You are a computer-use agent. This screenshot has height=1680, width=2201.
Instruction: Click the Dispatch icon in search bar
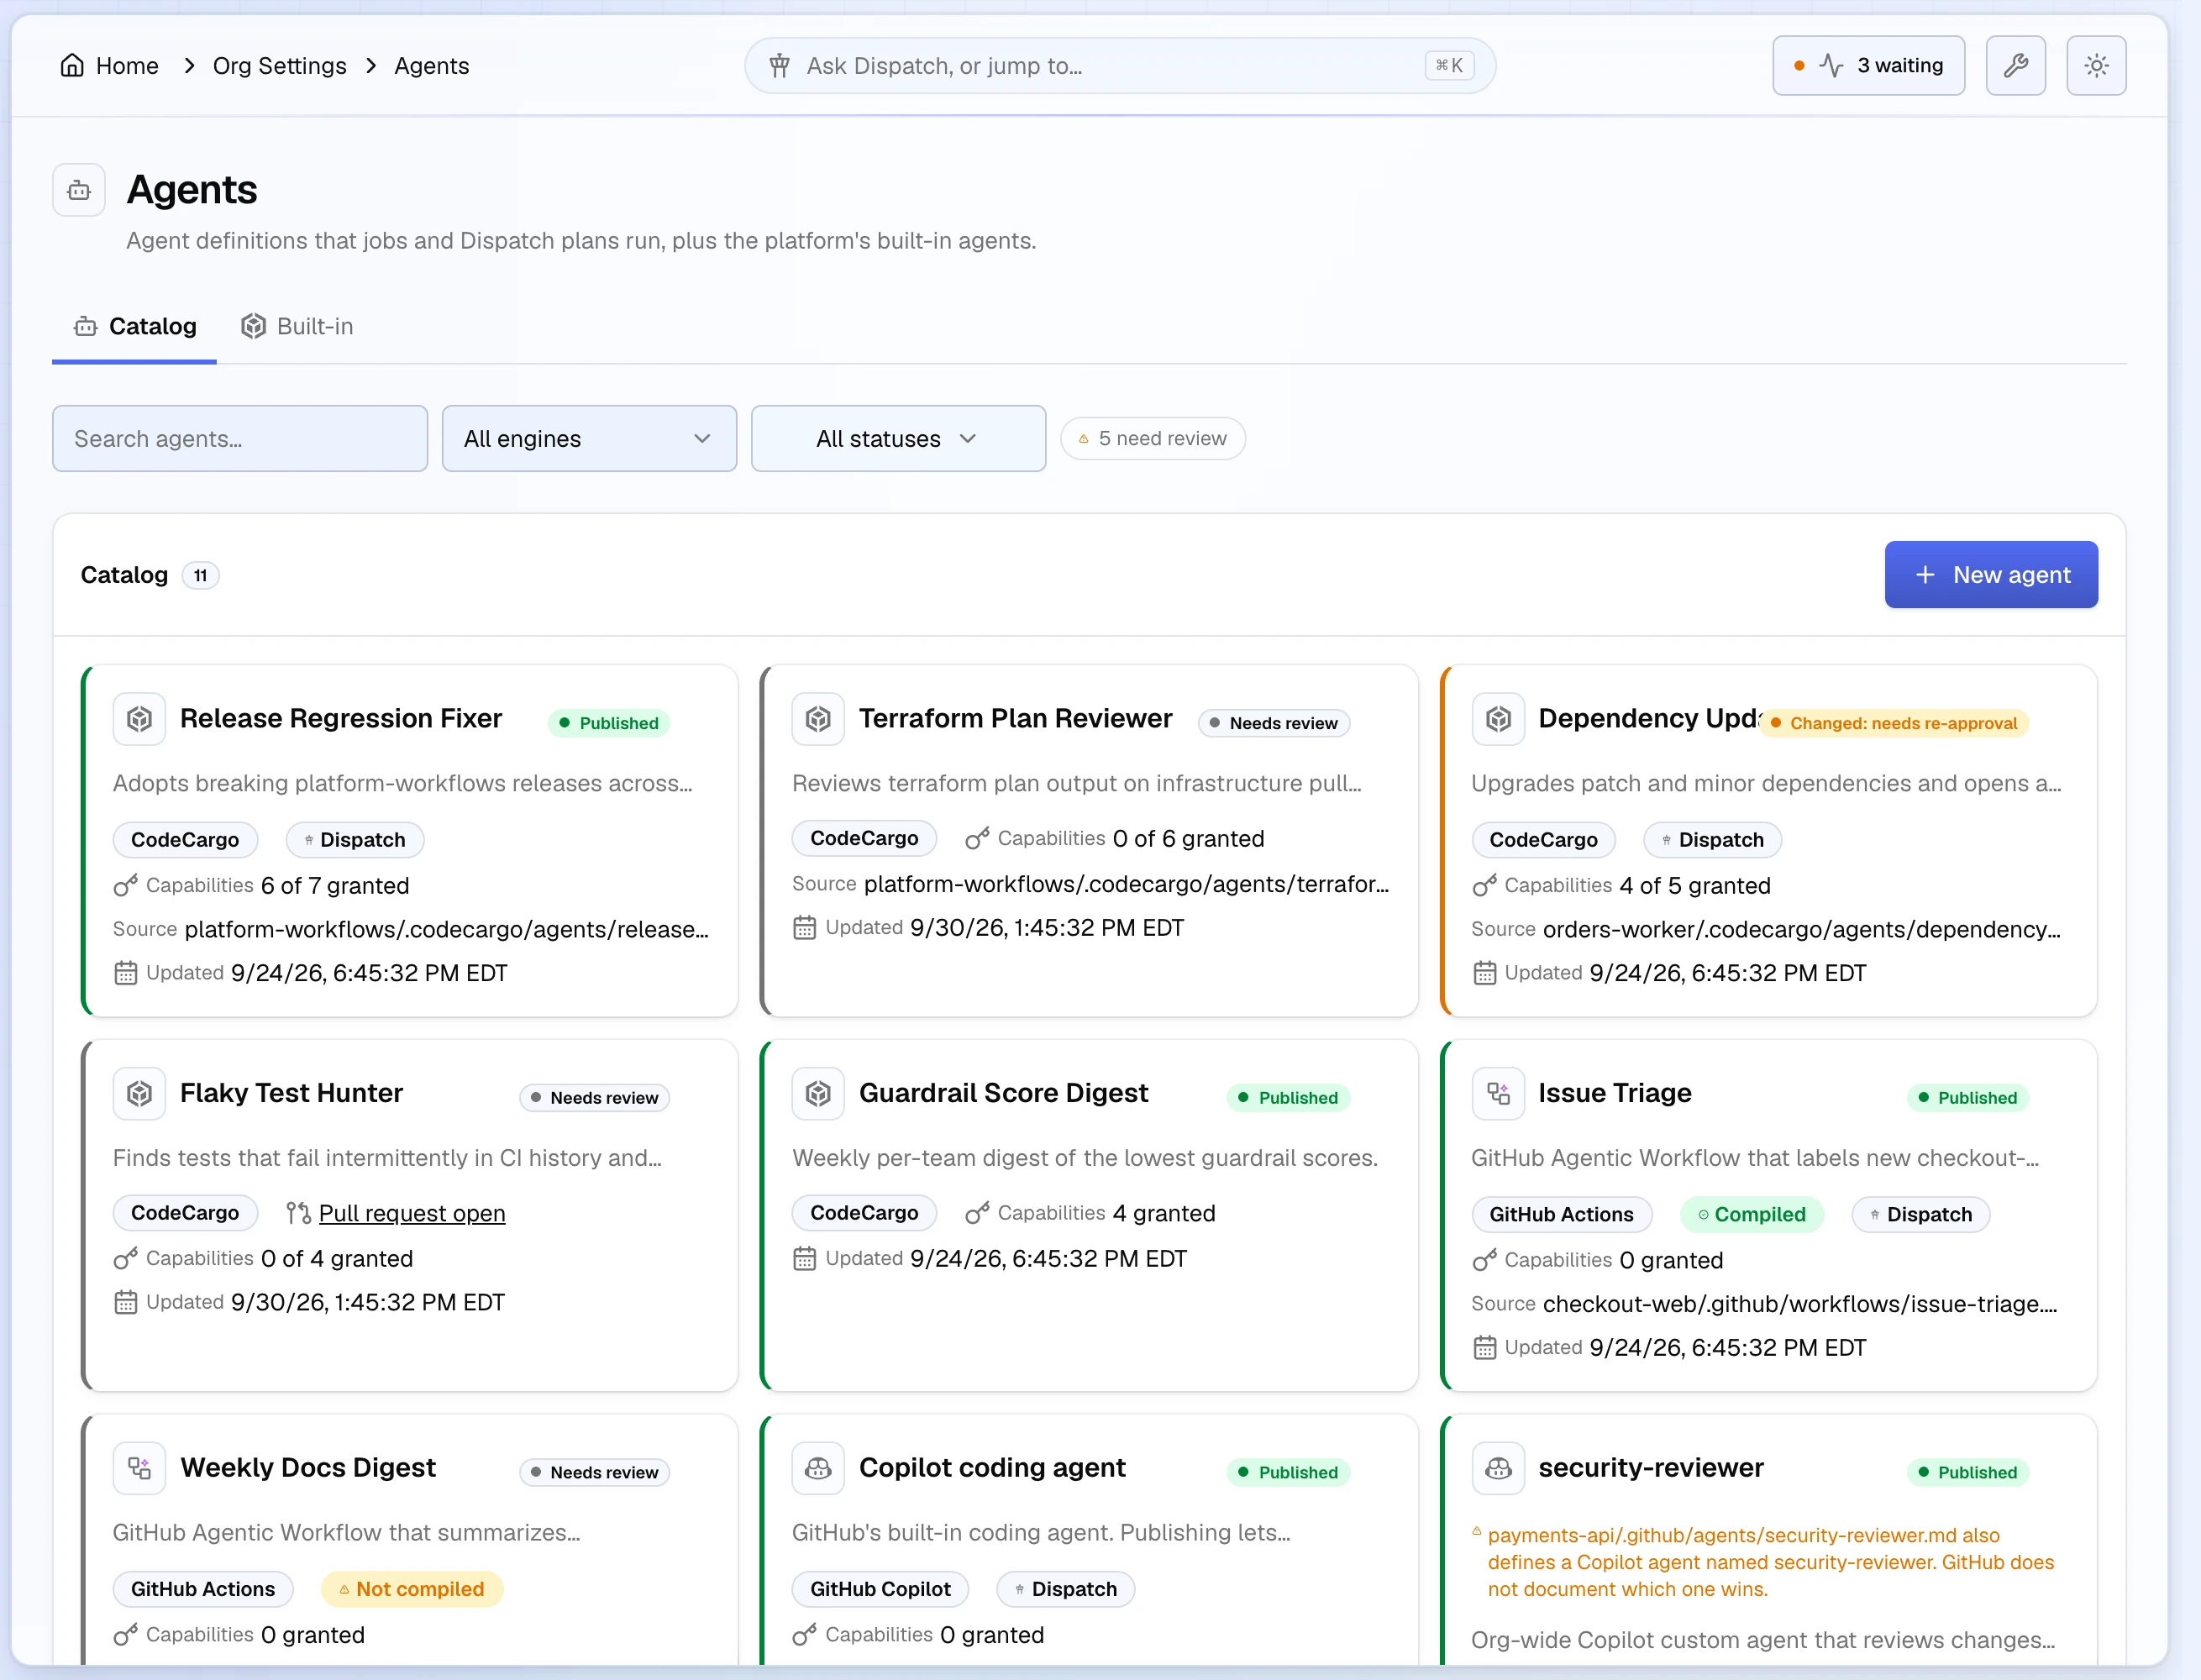pyautogui.click(x=780, y=66)
